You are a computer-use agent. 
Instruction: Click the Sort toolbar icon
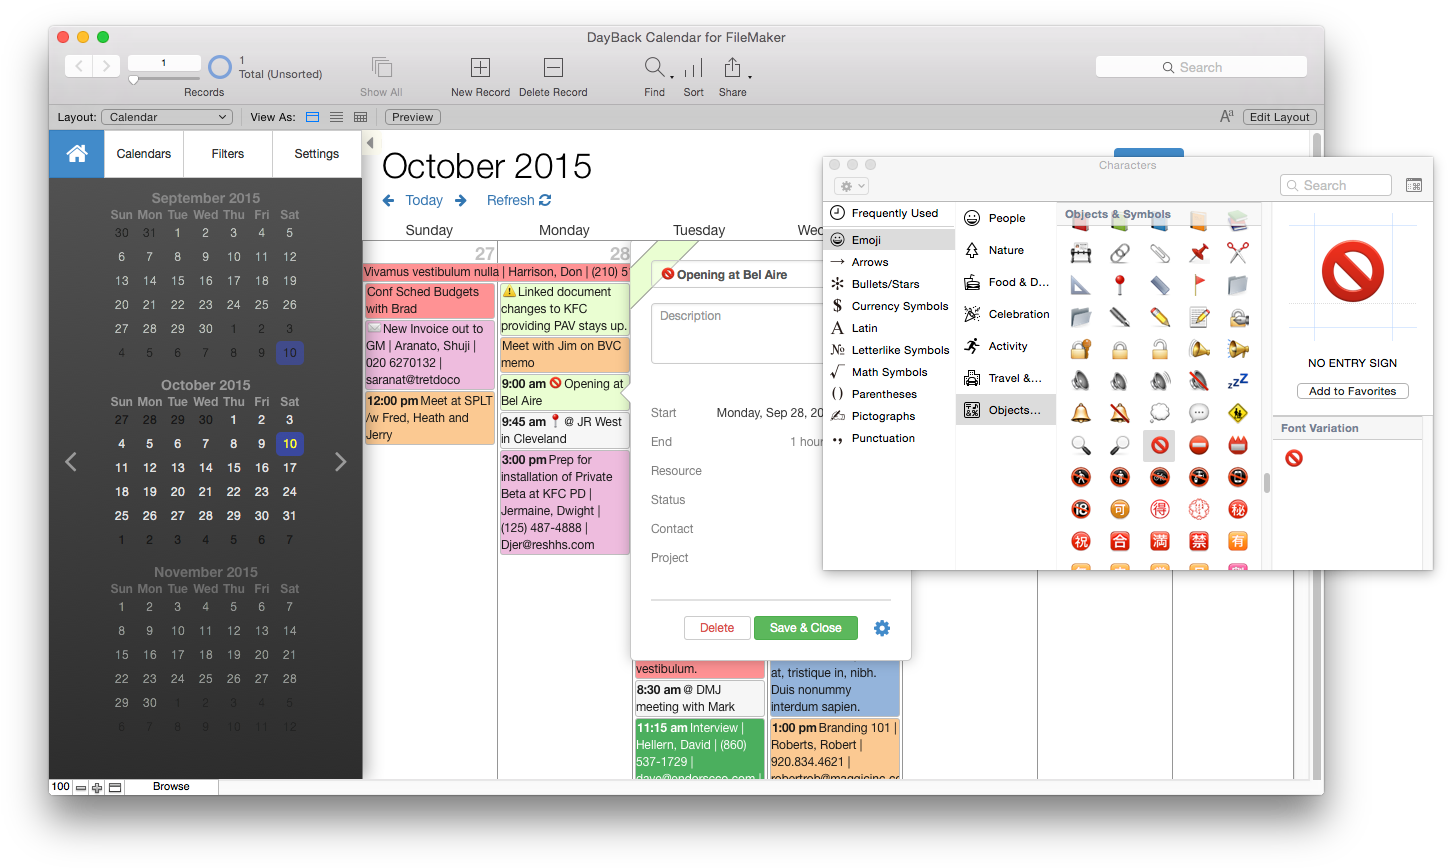[x=693, y=67]
